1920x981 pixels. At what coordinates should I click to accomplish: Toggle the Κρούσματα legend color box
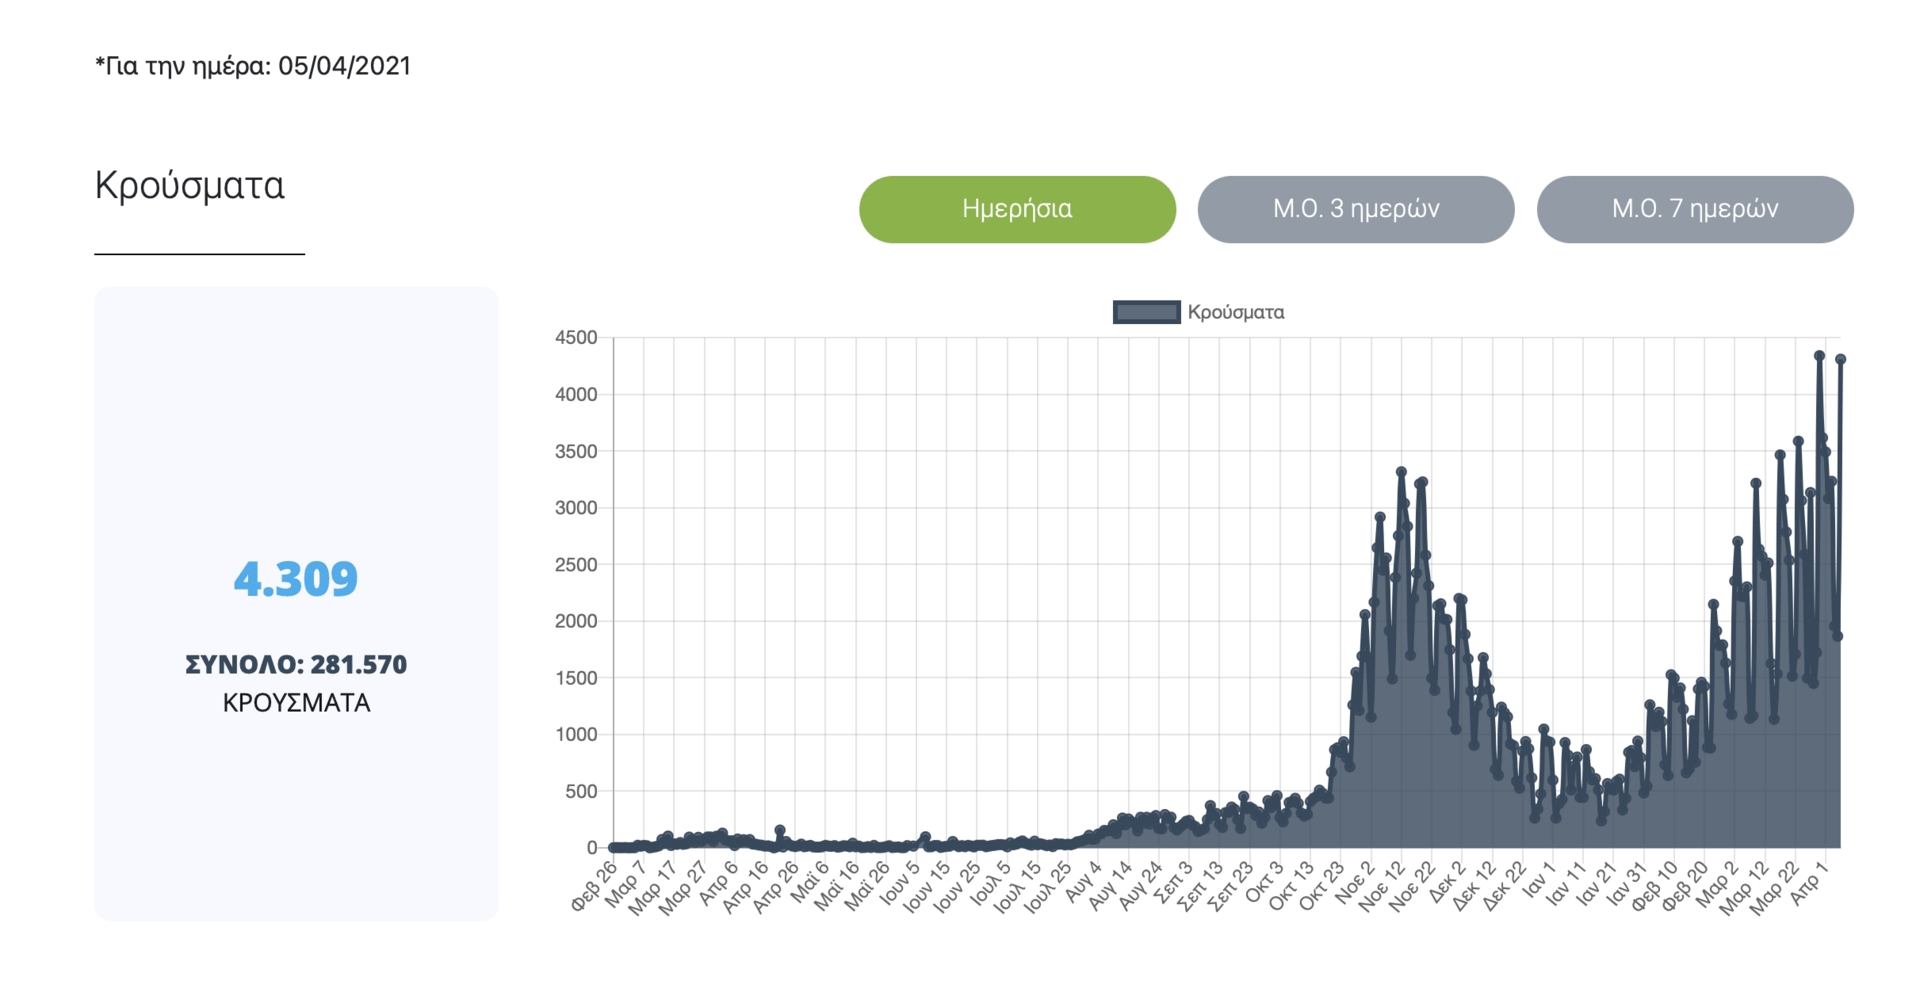1146,312
